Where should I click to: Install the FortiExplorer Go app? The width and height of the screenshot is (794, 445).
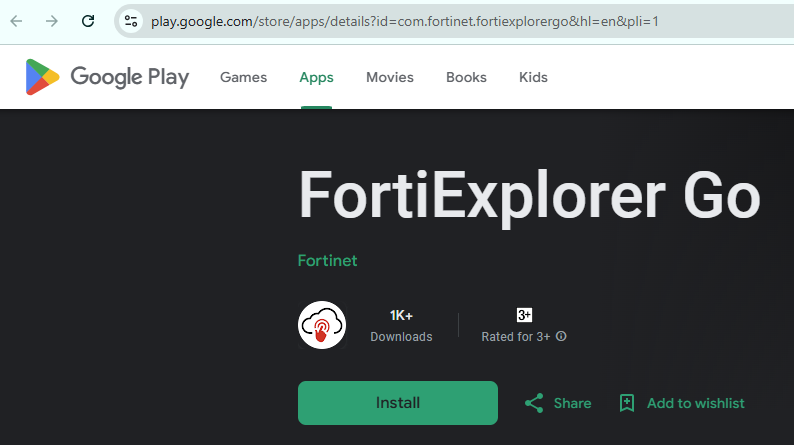398,403
